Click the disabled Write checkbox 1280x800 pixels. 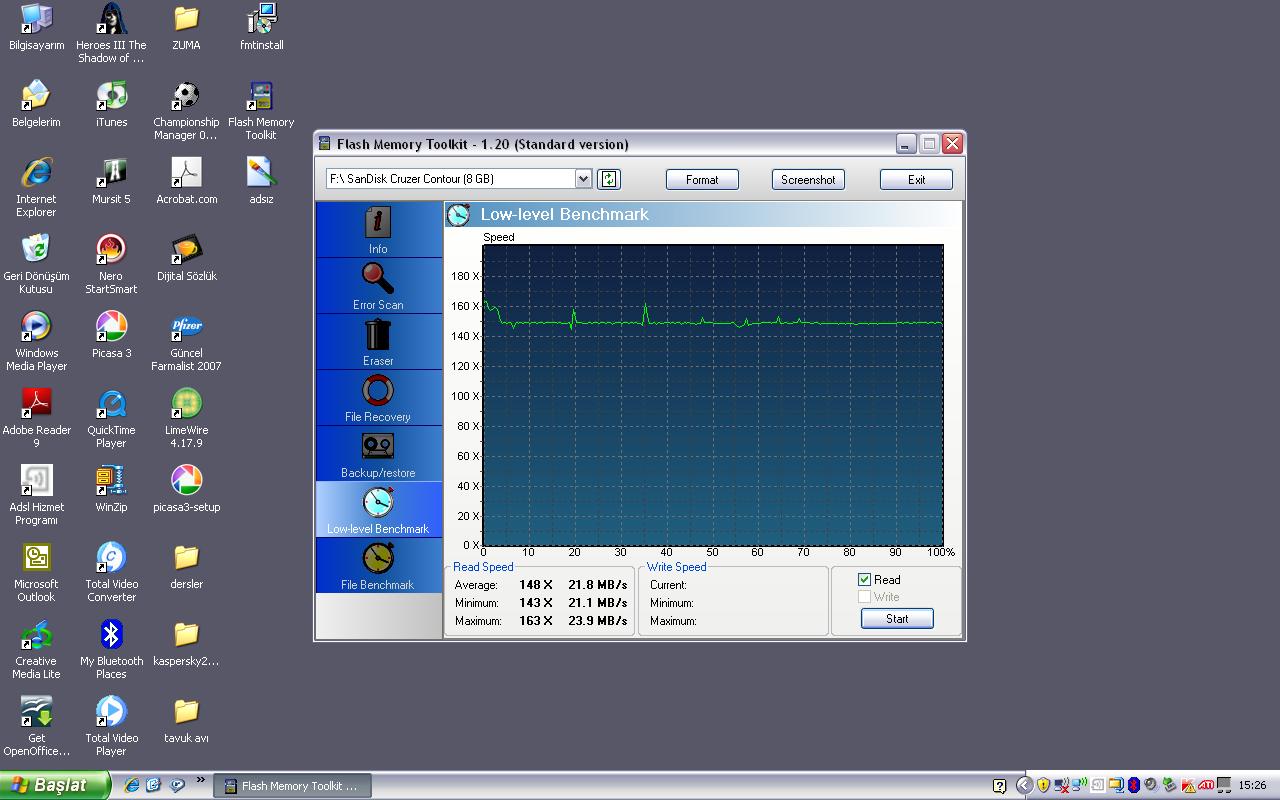(865, 597)
